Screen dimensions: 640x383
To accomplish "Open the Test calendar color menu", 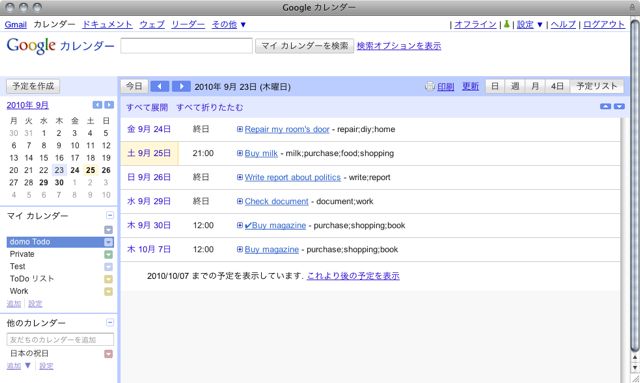I will pyautogui.click(x=108, y=267).
